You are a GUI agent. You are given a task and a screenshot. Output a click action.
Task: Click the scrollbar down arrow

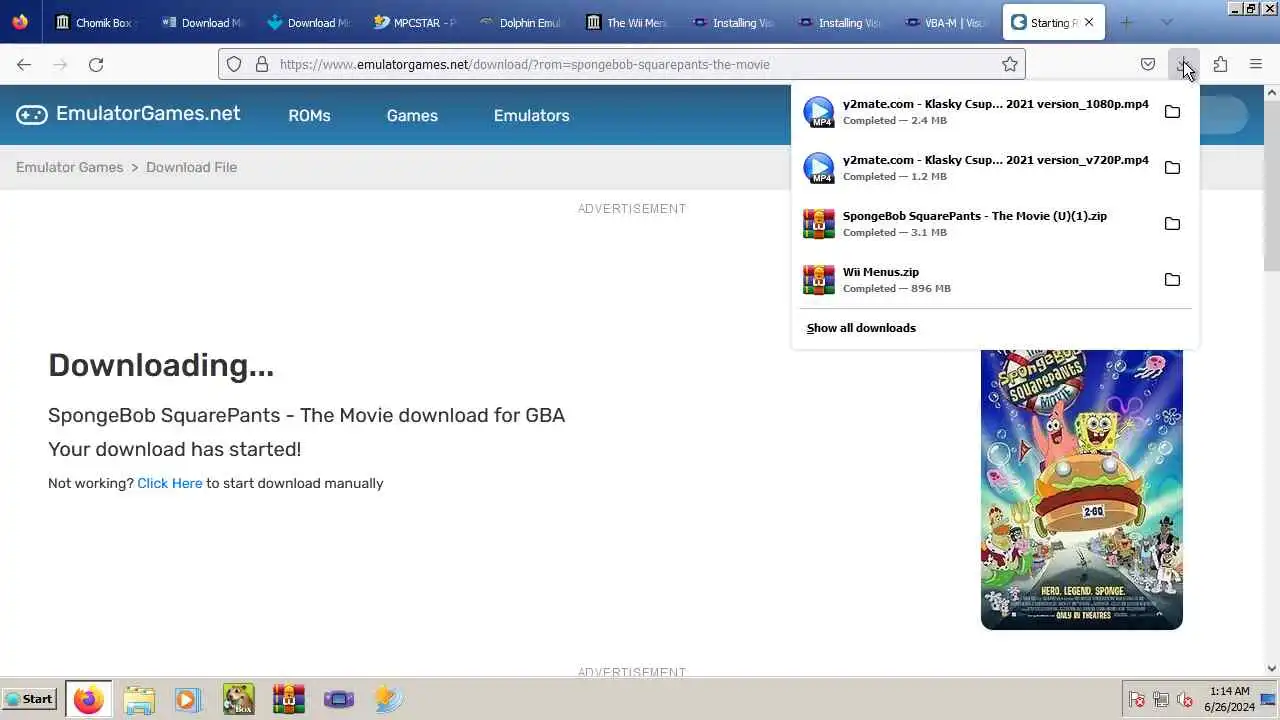tap(1272, 669)
